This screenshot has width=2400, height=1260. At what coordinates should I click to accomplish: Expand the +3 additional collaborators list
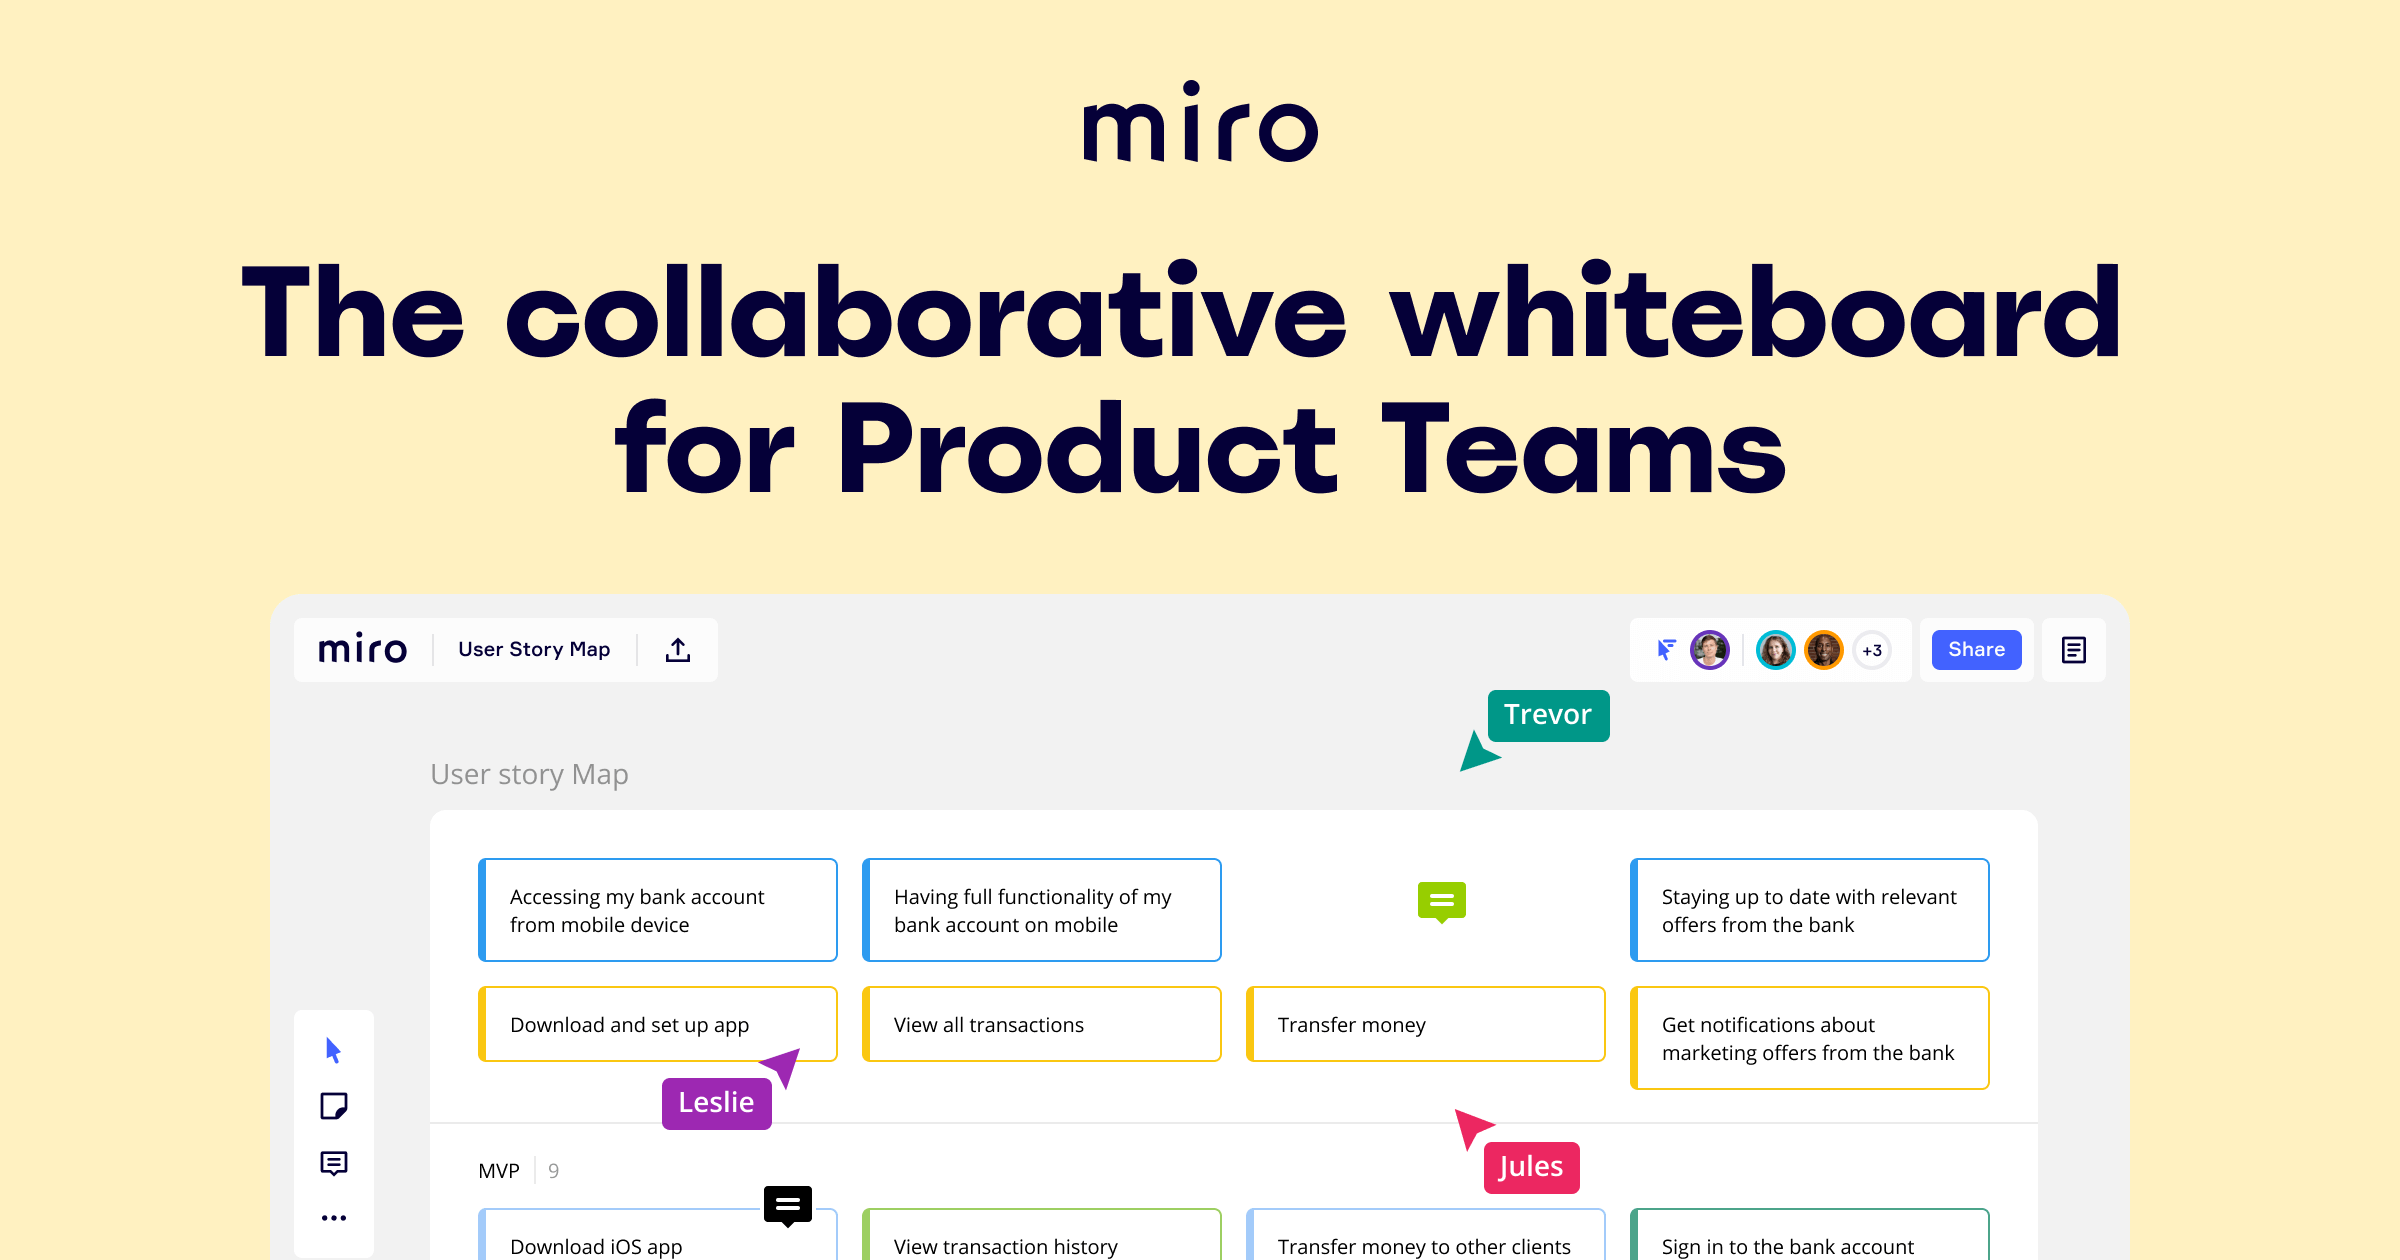point(1872,651)
